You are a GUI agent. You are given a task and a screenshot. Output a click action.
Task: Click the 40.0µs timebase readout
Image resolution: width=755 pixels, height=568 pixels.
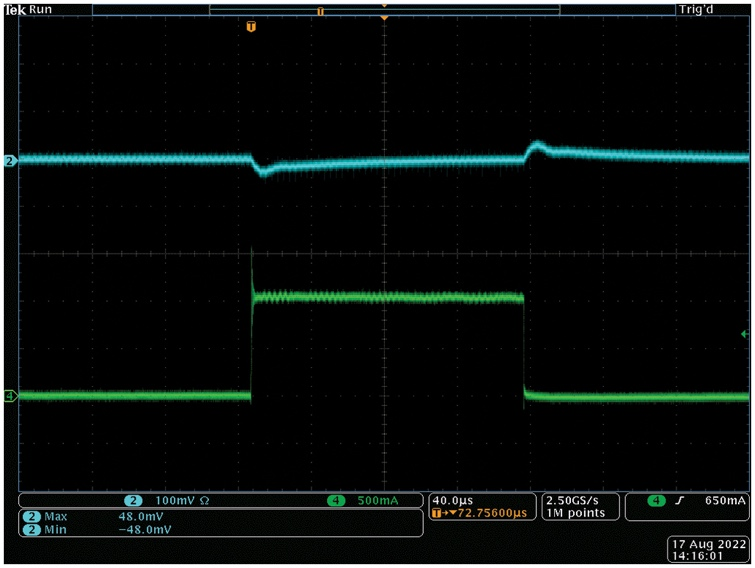point(453,501)
